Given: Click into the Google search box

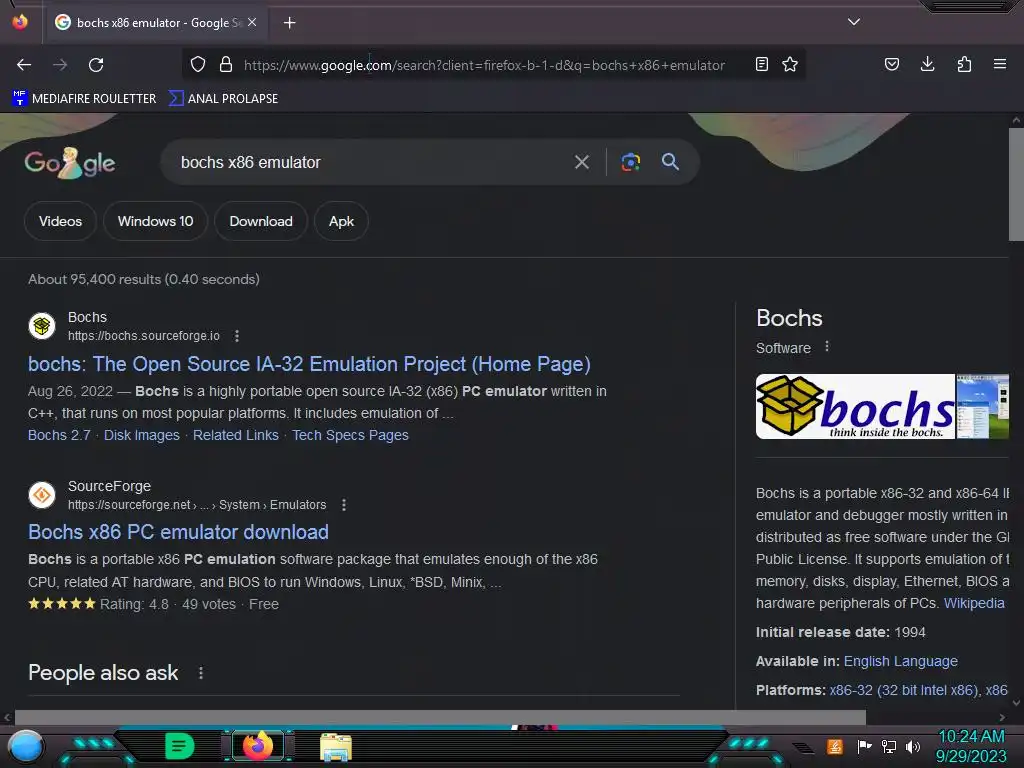Looking at the screenshot, I should [369, 162].
